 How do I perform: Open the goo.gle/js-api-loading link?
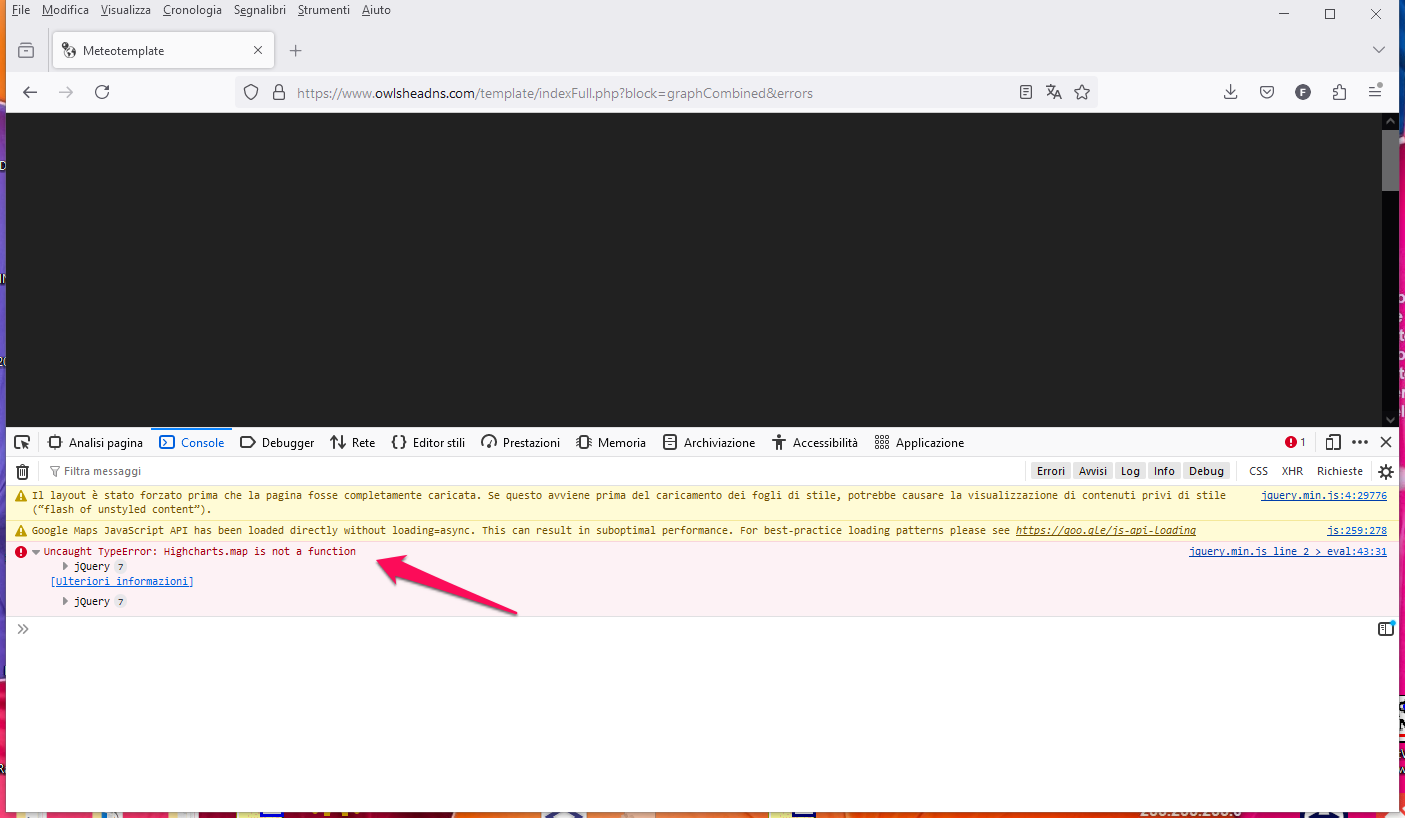pyautogui.click(x=1105, y=530)
